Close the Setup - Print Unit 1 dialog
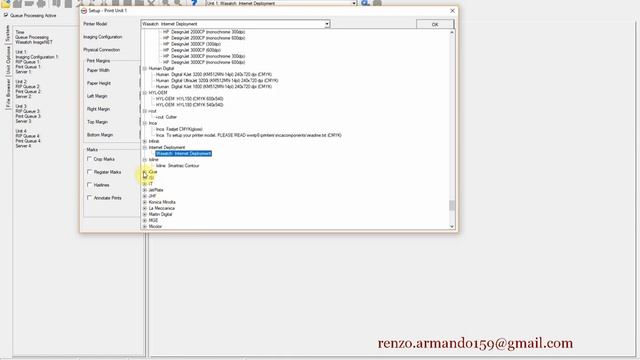The width and height of the screenshot is (640, 360). 452,11
